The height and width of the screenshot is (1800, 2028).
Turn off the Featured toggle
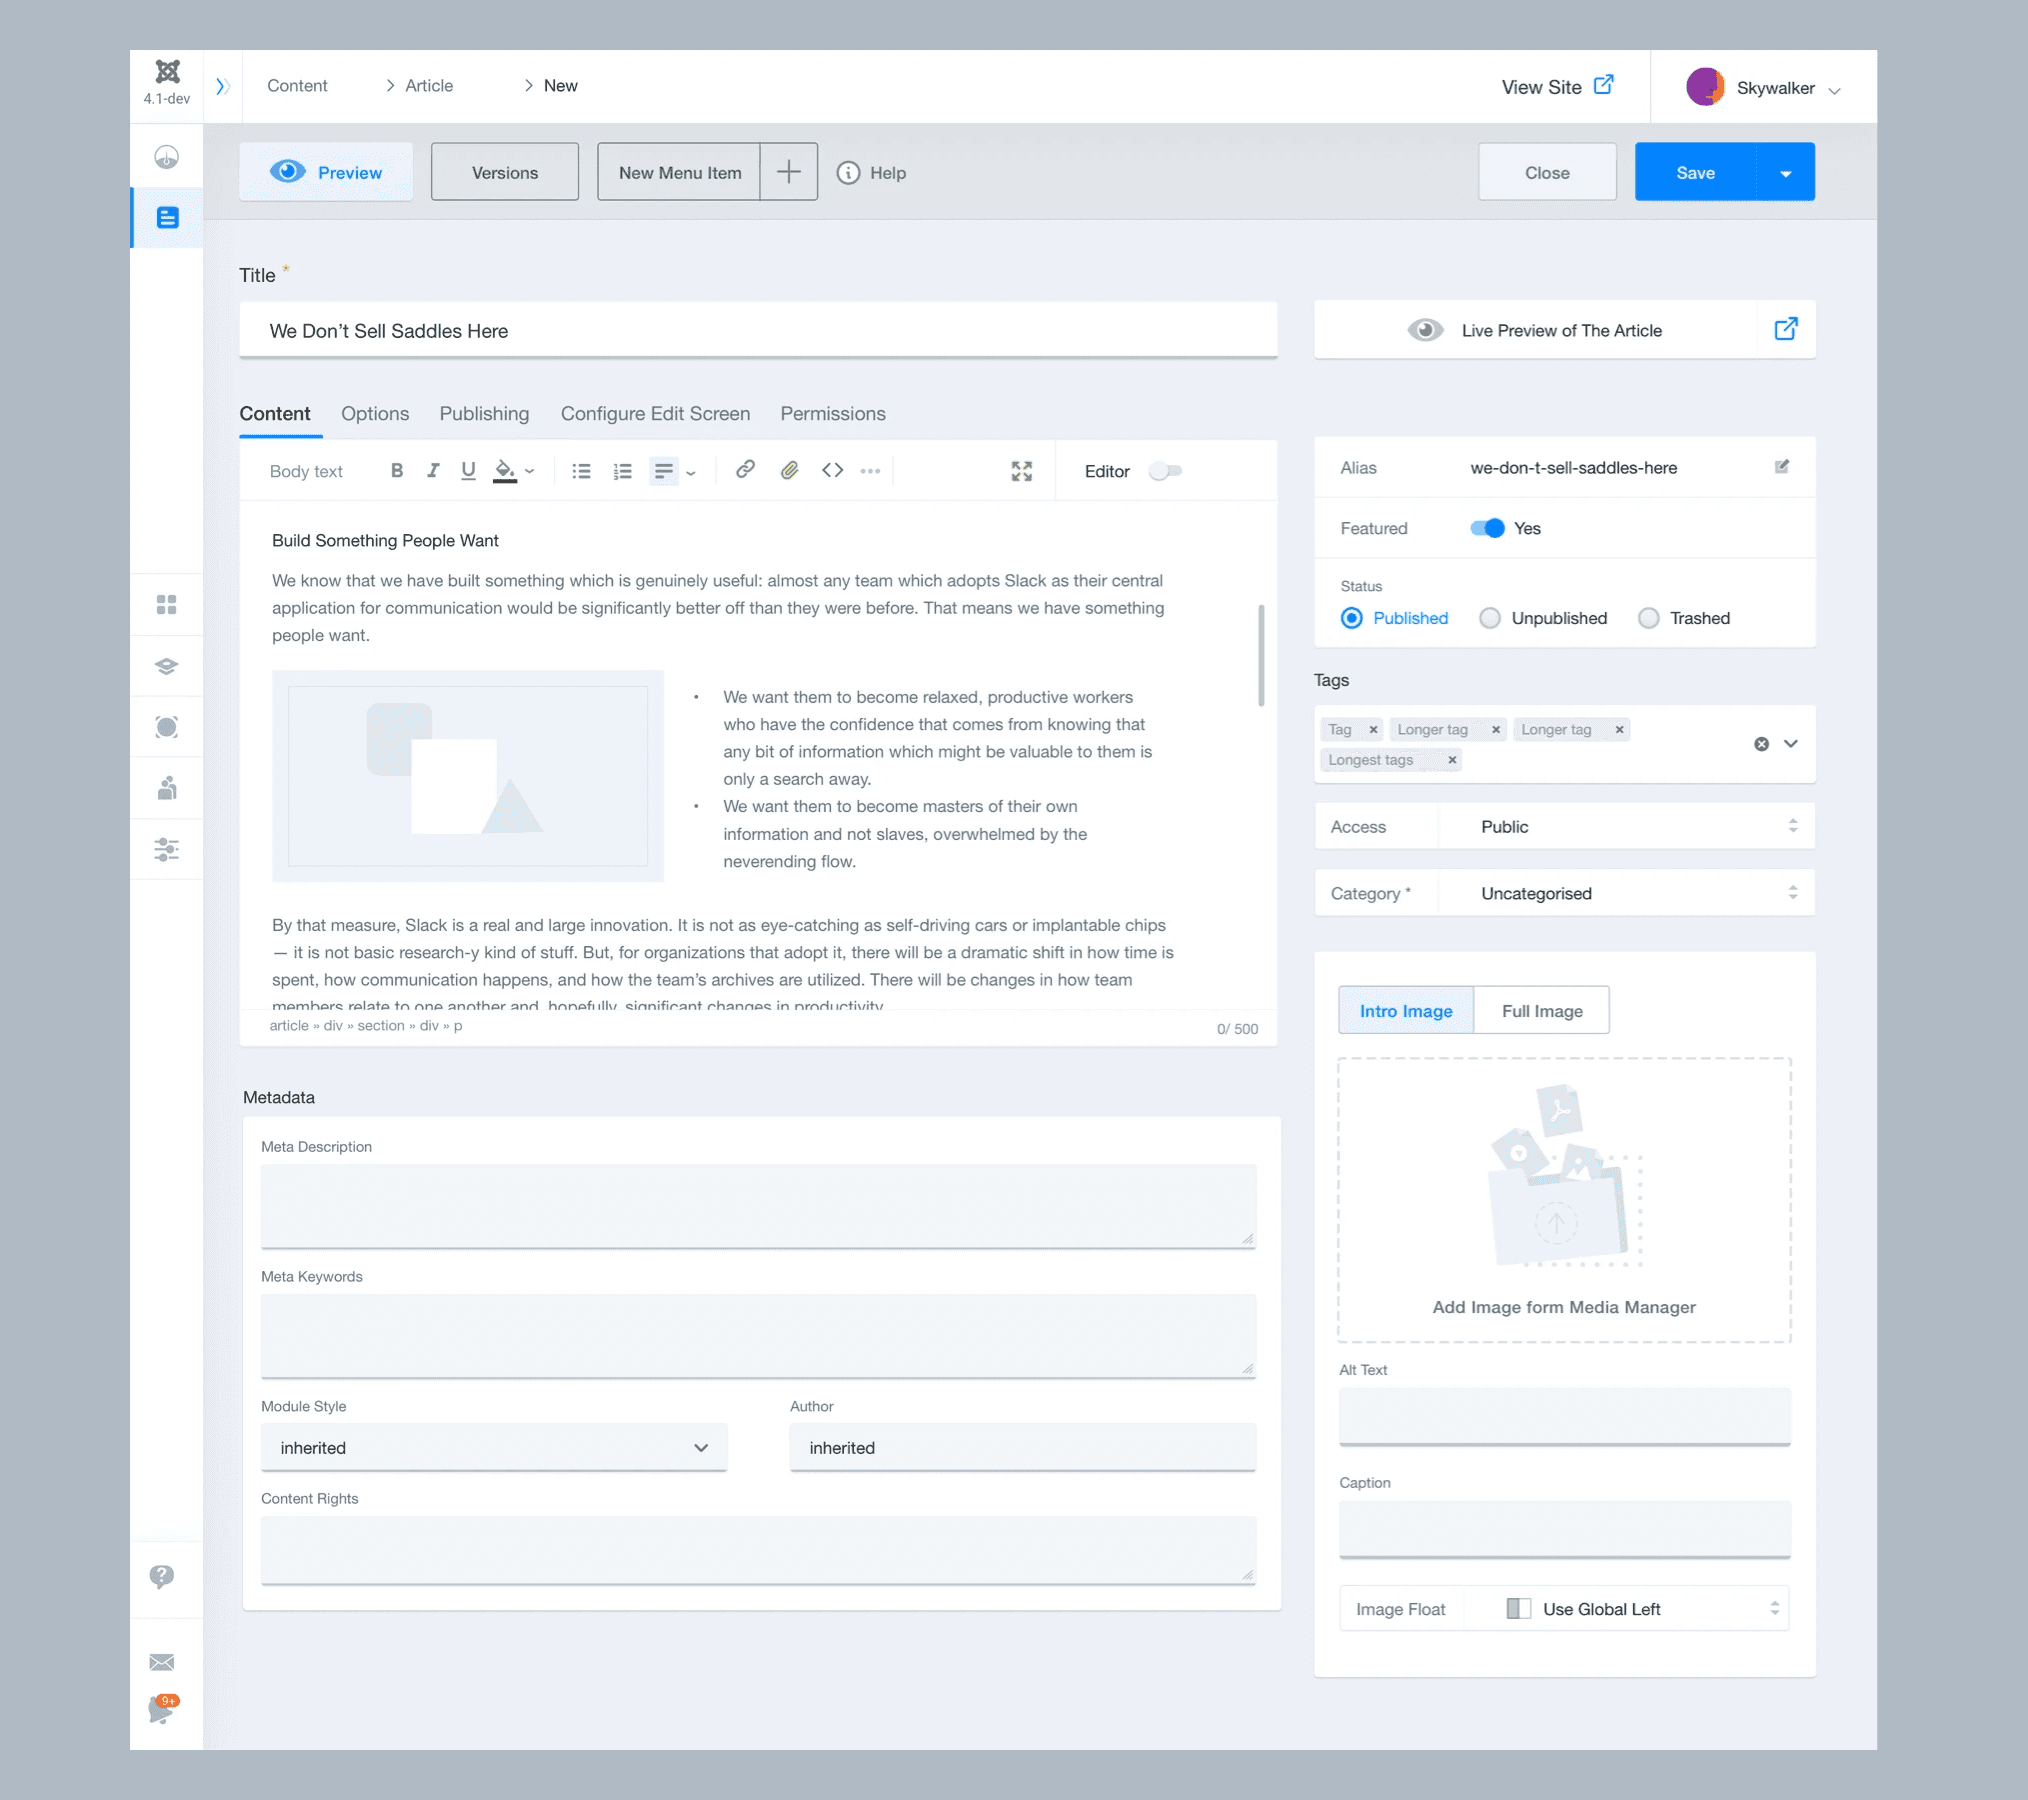click(1487, 528)
